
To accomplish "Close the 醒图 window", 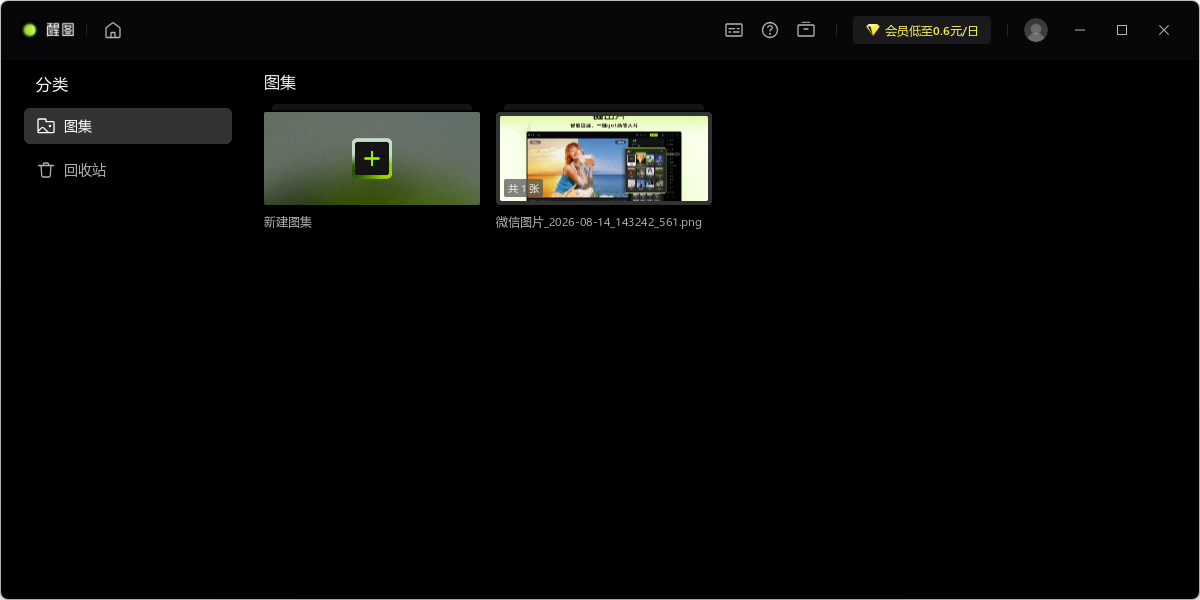I will [x=1164, y=30].
